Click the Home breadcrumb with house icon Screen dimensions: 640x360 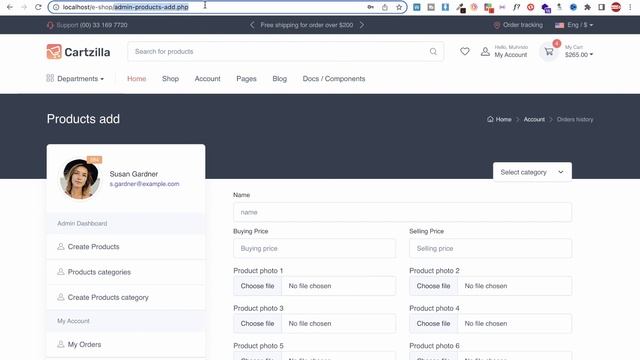pos(499,119)
